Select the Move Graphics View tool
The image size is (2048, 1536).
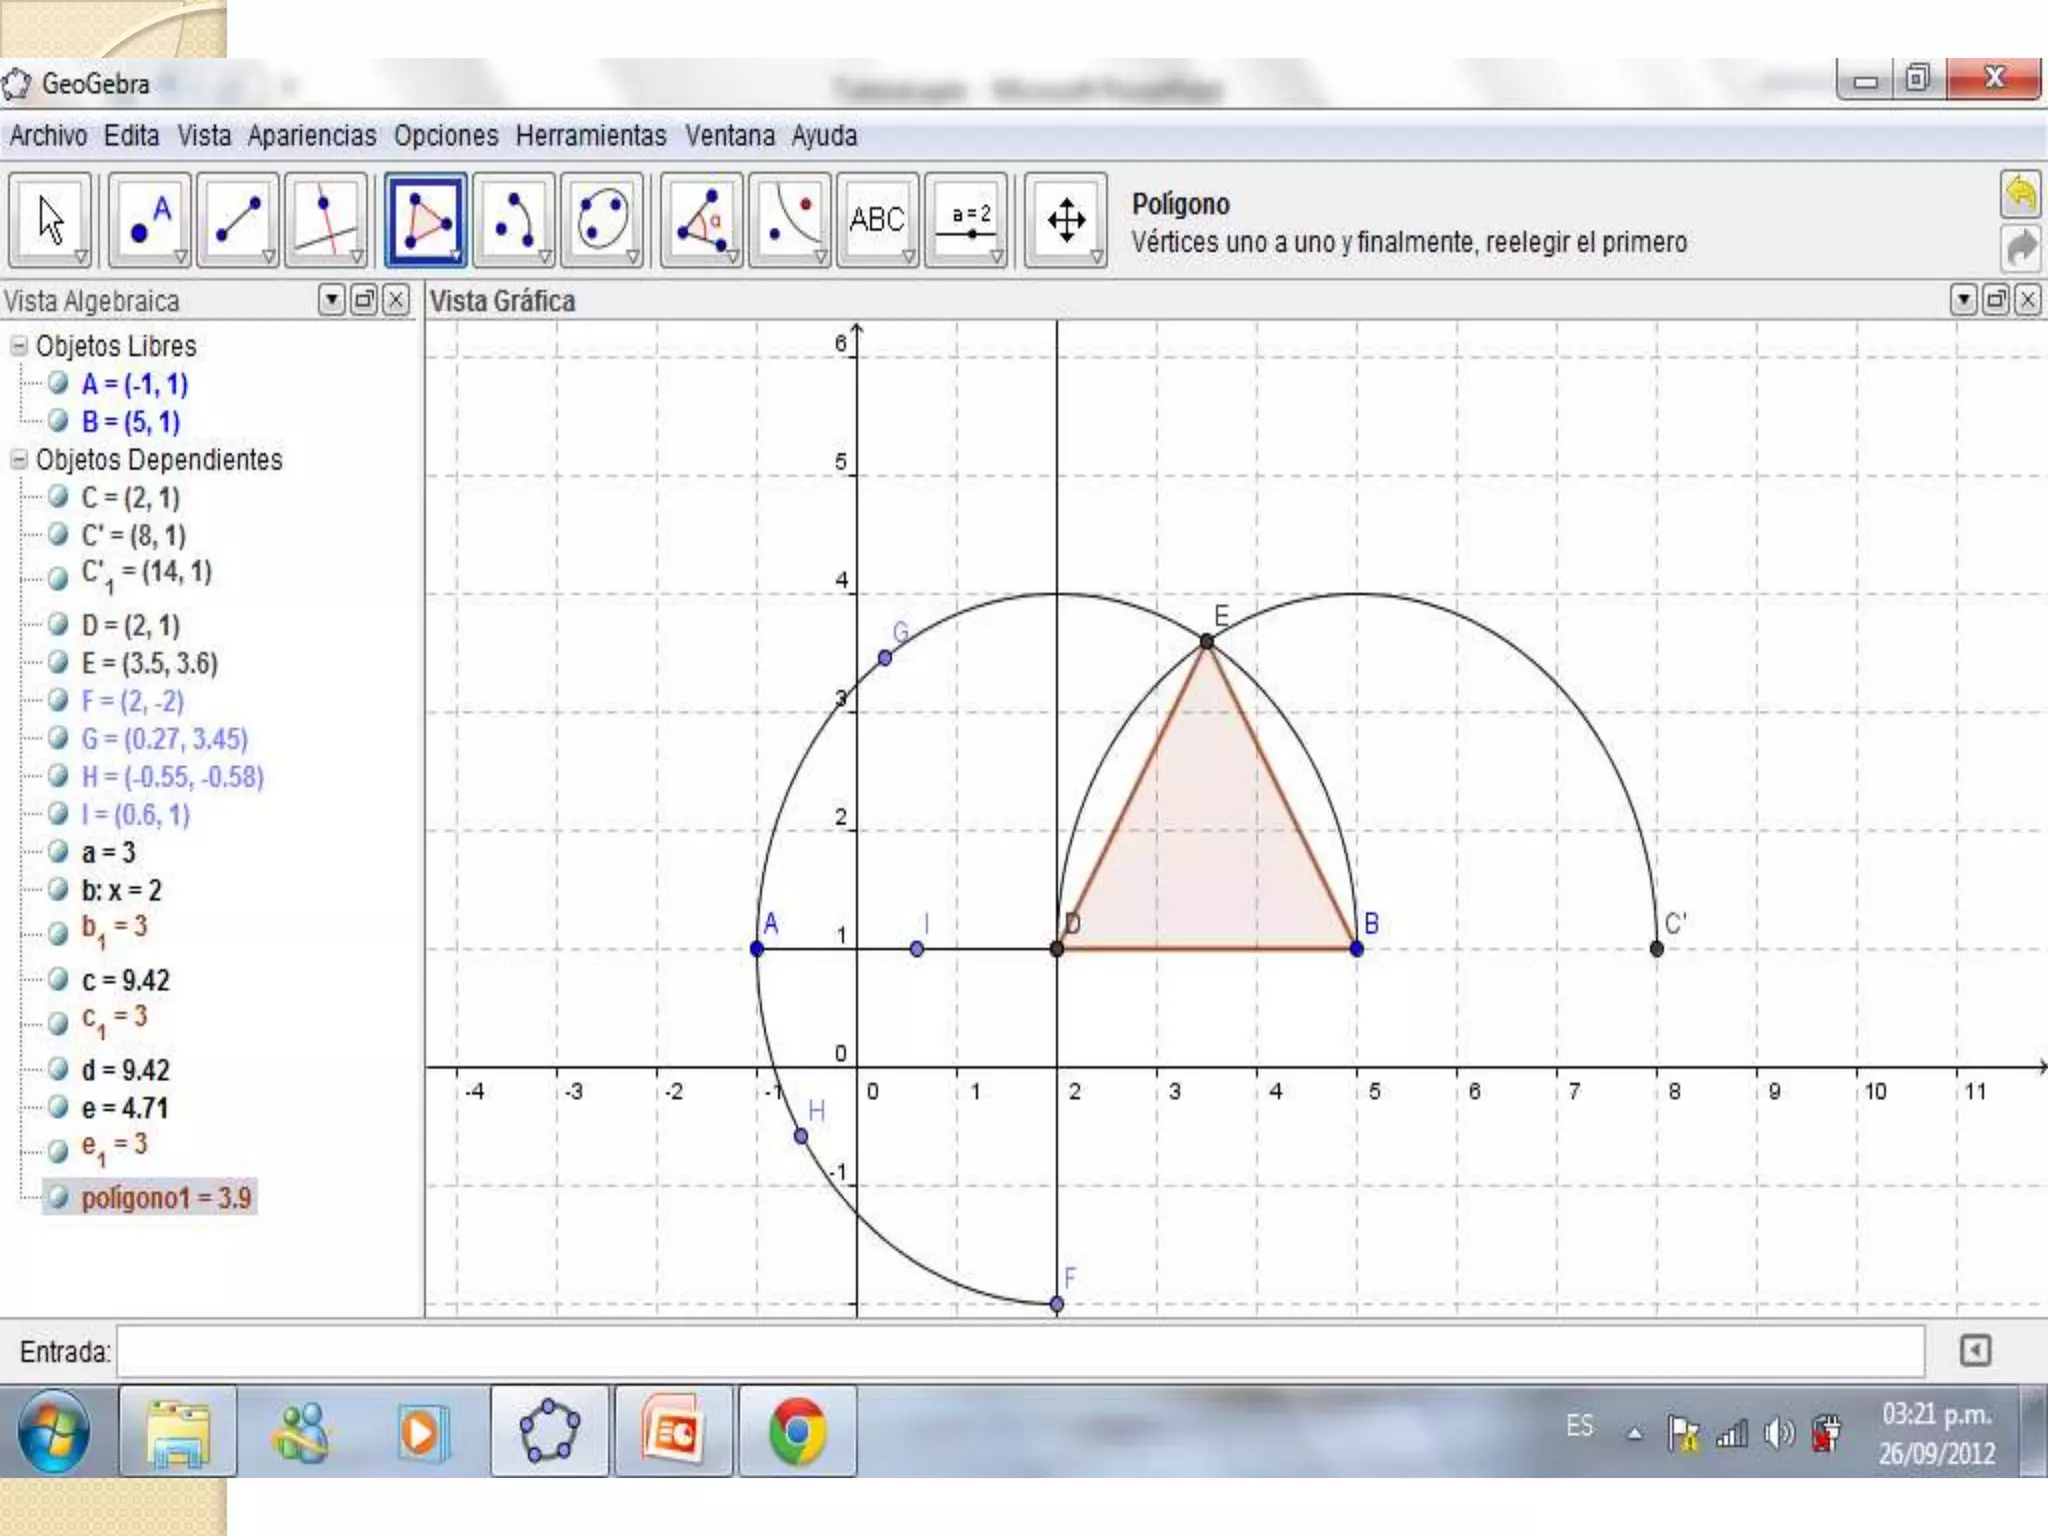(1066, 219)
